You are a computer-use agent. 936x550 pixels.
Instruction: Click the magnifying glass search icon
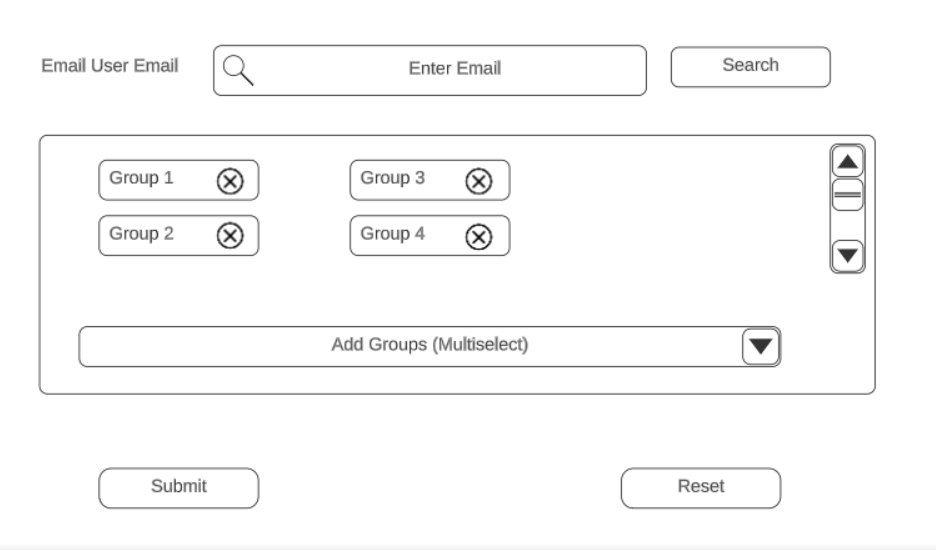tap(238, 69)
